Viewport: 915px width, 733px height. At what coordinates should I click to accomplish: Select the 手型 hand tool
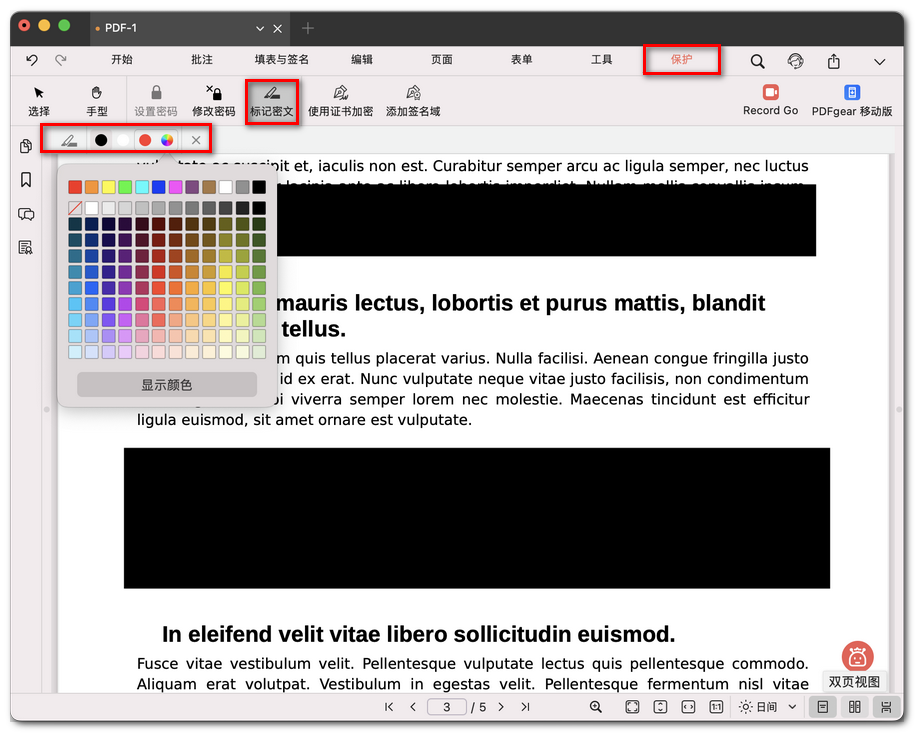click(x=97, y=100)
